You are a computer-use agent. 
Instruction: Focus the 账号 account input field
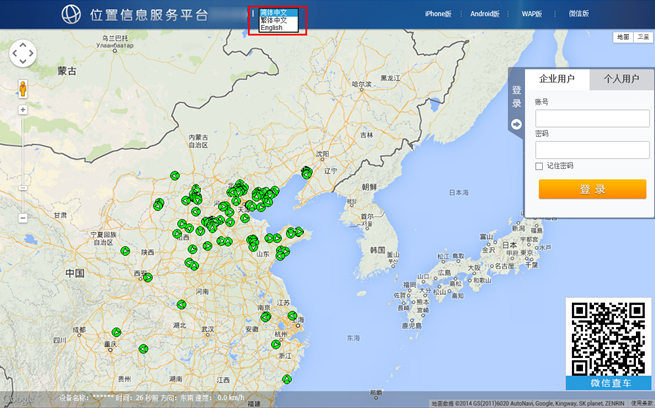coord(592,118)
